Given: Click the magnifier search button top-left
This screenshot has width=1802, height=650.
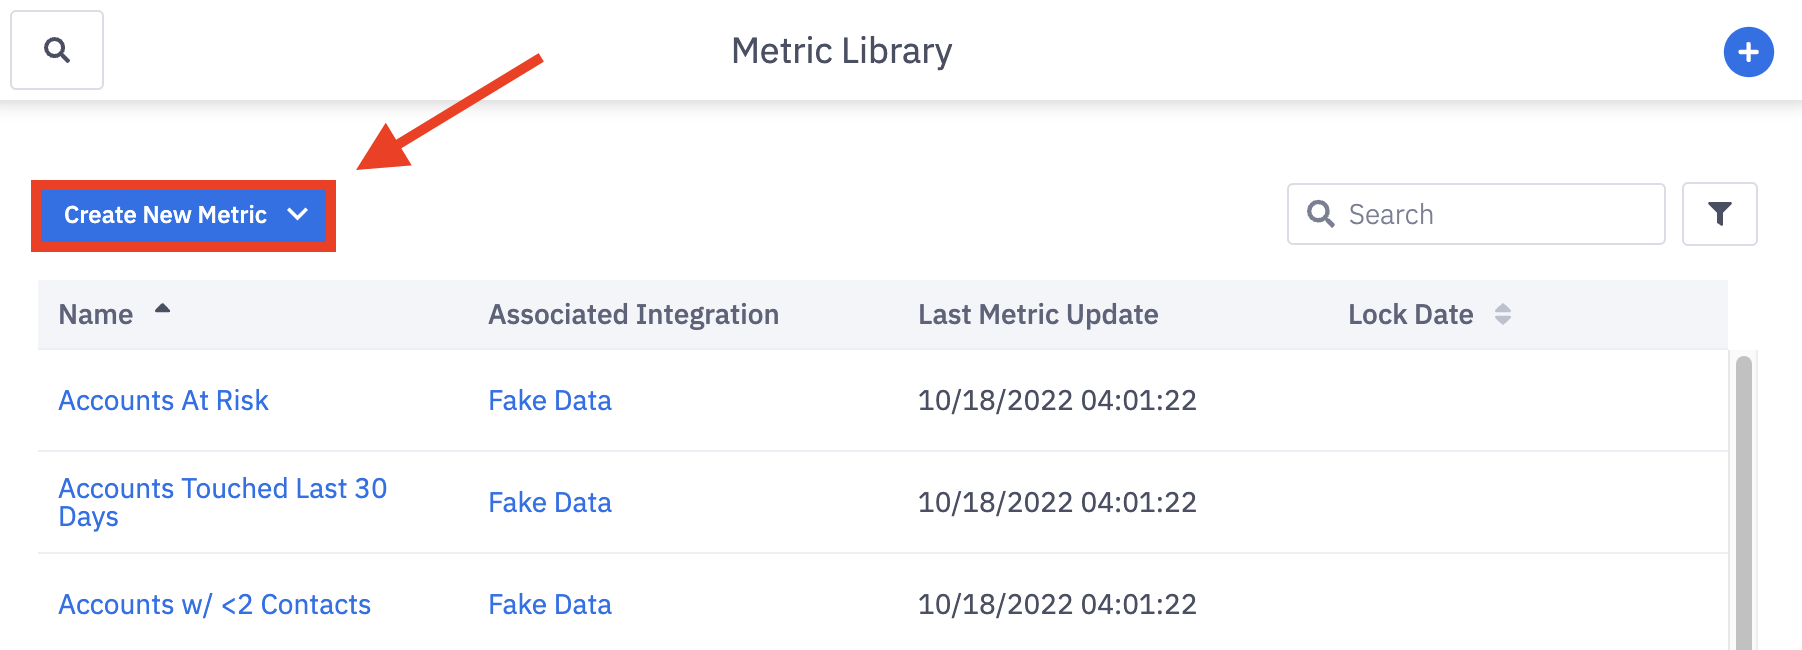Looking at the screenshot, I should coord(57,50).
